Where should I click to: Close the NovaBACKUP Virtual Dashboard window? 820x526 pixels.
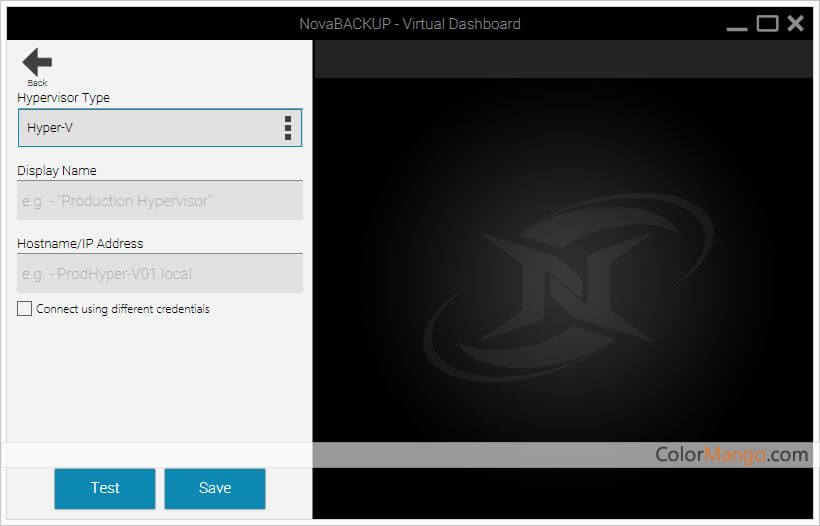pyautogui.click(x=795, y=24)
